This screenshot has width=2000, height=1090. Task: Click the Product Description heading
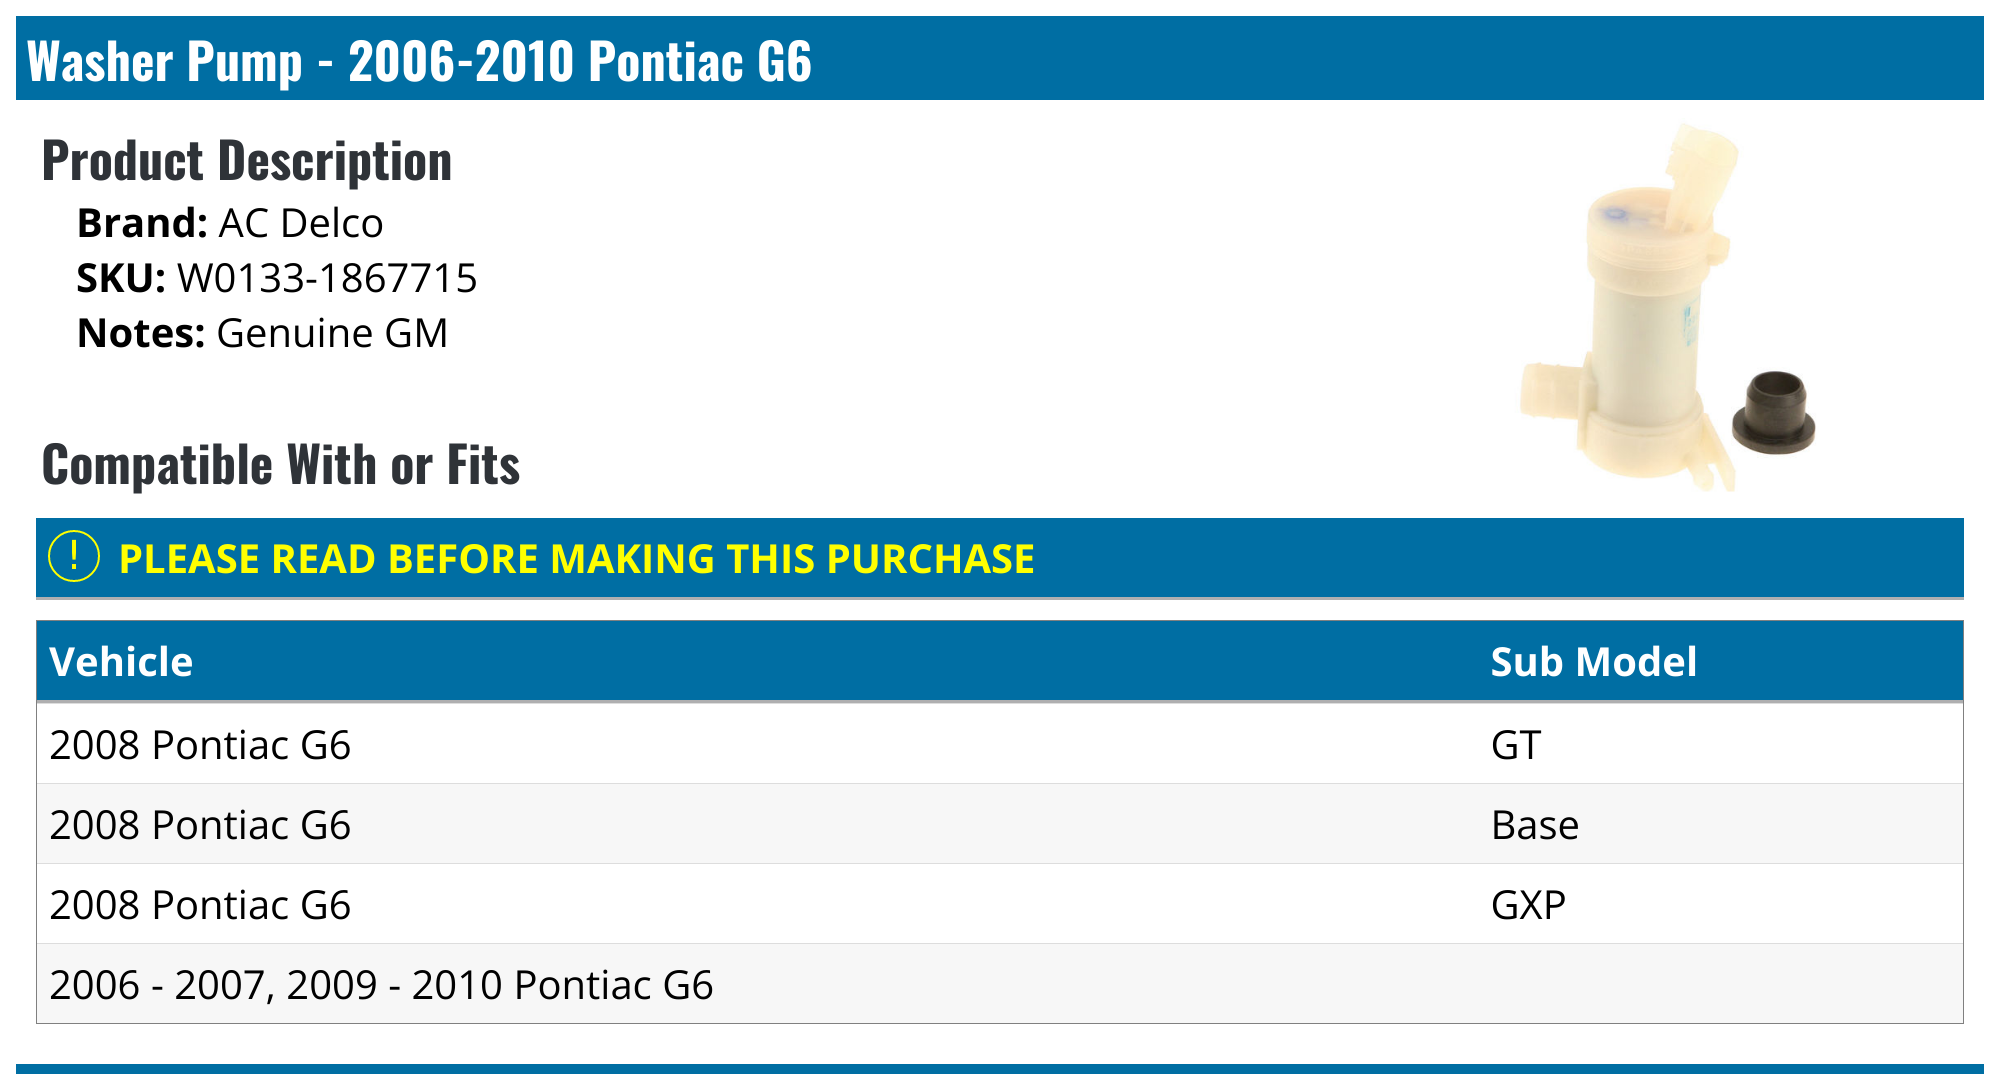(x=247, y=161)
